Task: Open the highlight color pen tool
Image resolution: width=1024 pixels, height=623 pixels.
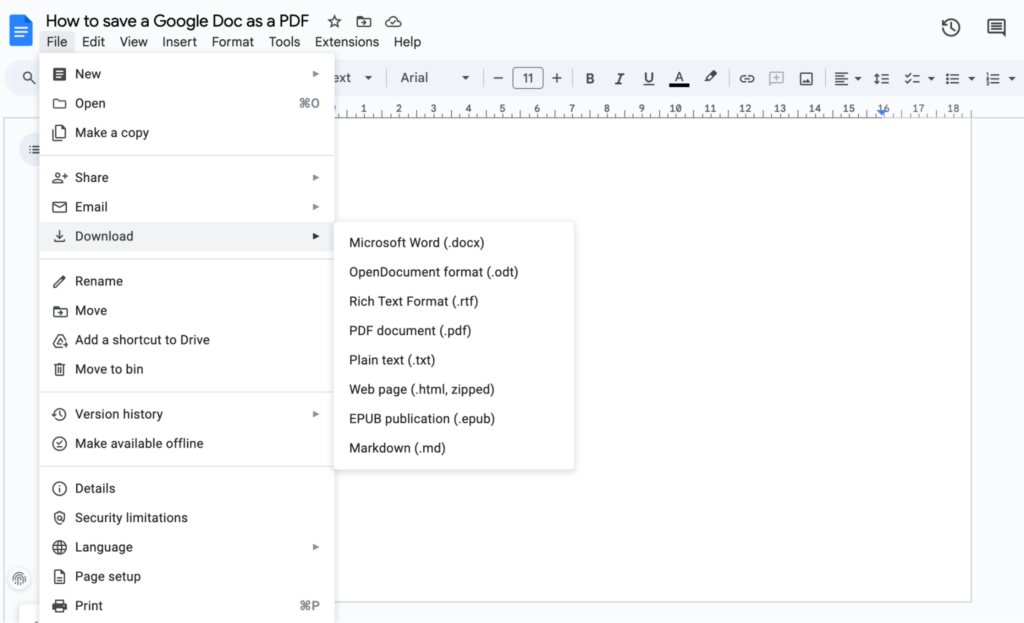Action: pyautogui.click(x=711, y=78)
